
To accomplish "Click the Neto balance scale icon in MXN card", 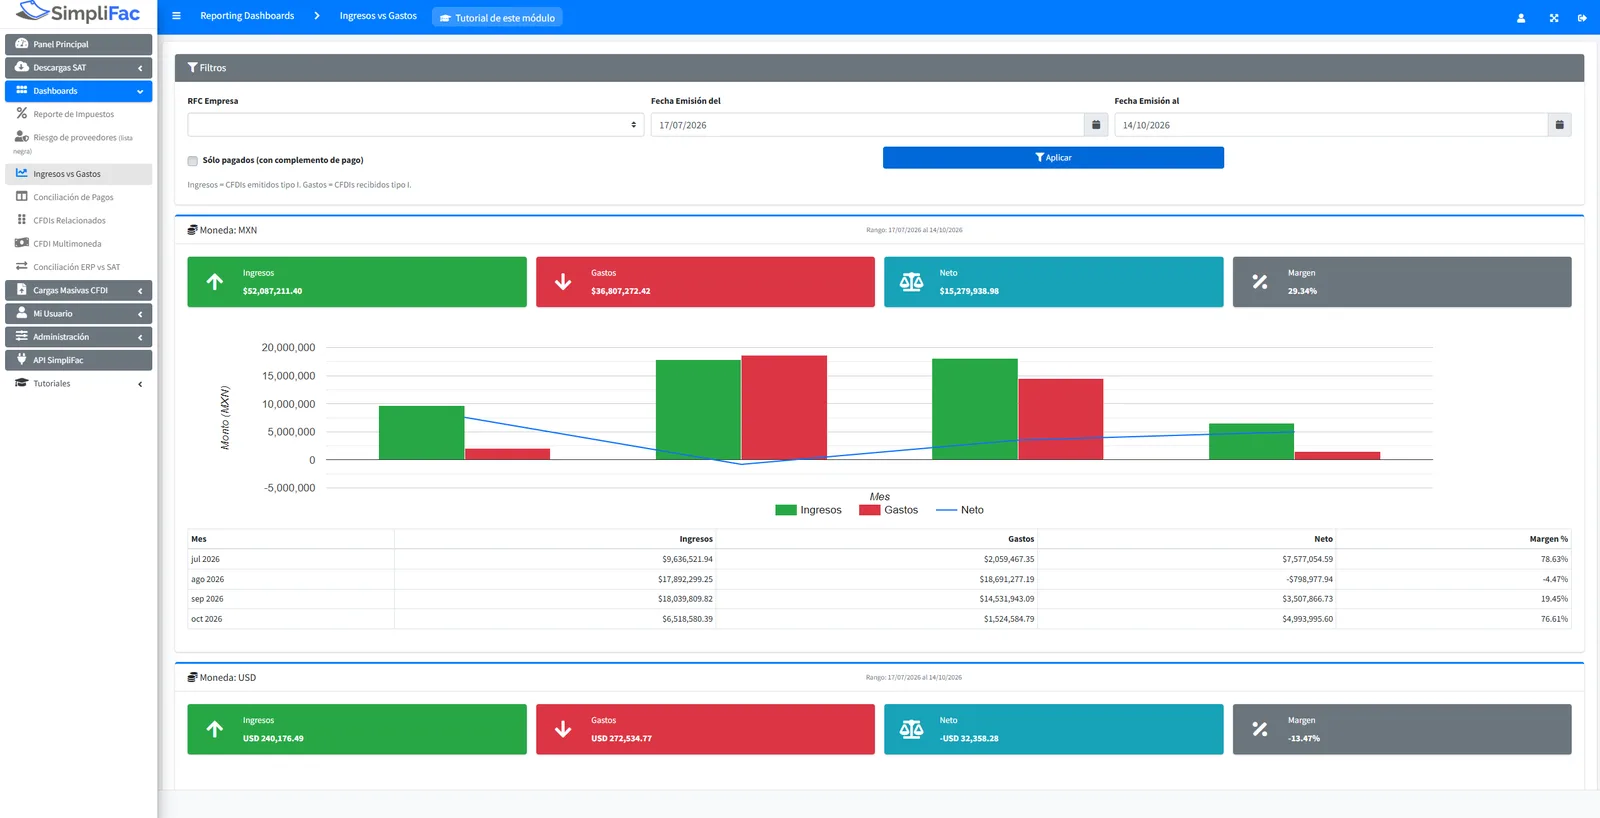I will pyautogui.click(x=911, y=282).
